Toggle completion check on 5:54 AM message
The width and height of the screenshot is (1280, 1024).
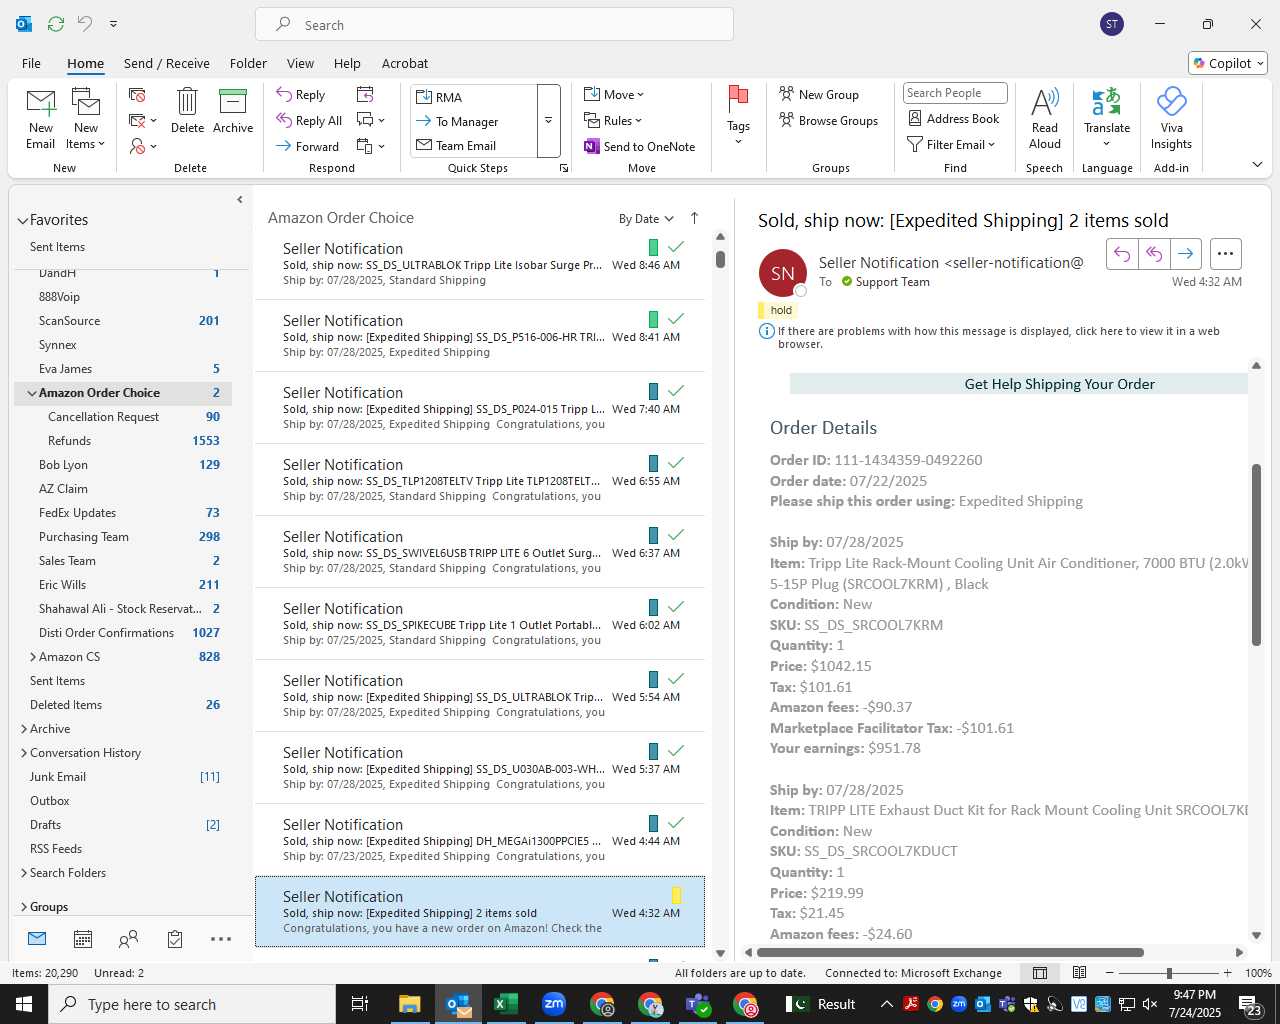pyautogui.click(x=676, y=679)
